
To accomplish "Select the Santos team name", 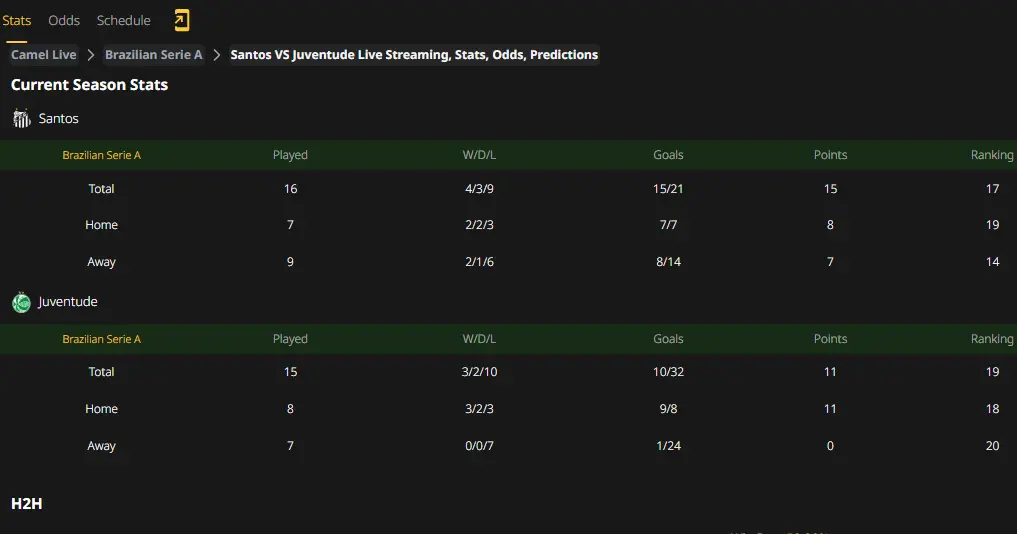I will point(58,119).
